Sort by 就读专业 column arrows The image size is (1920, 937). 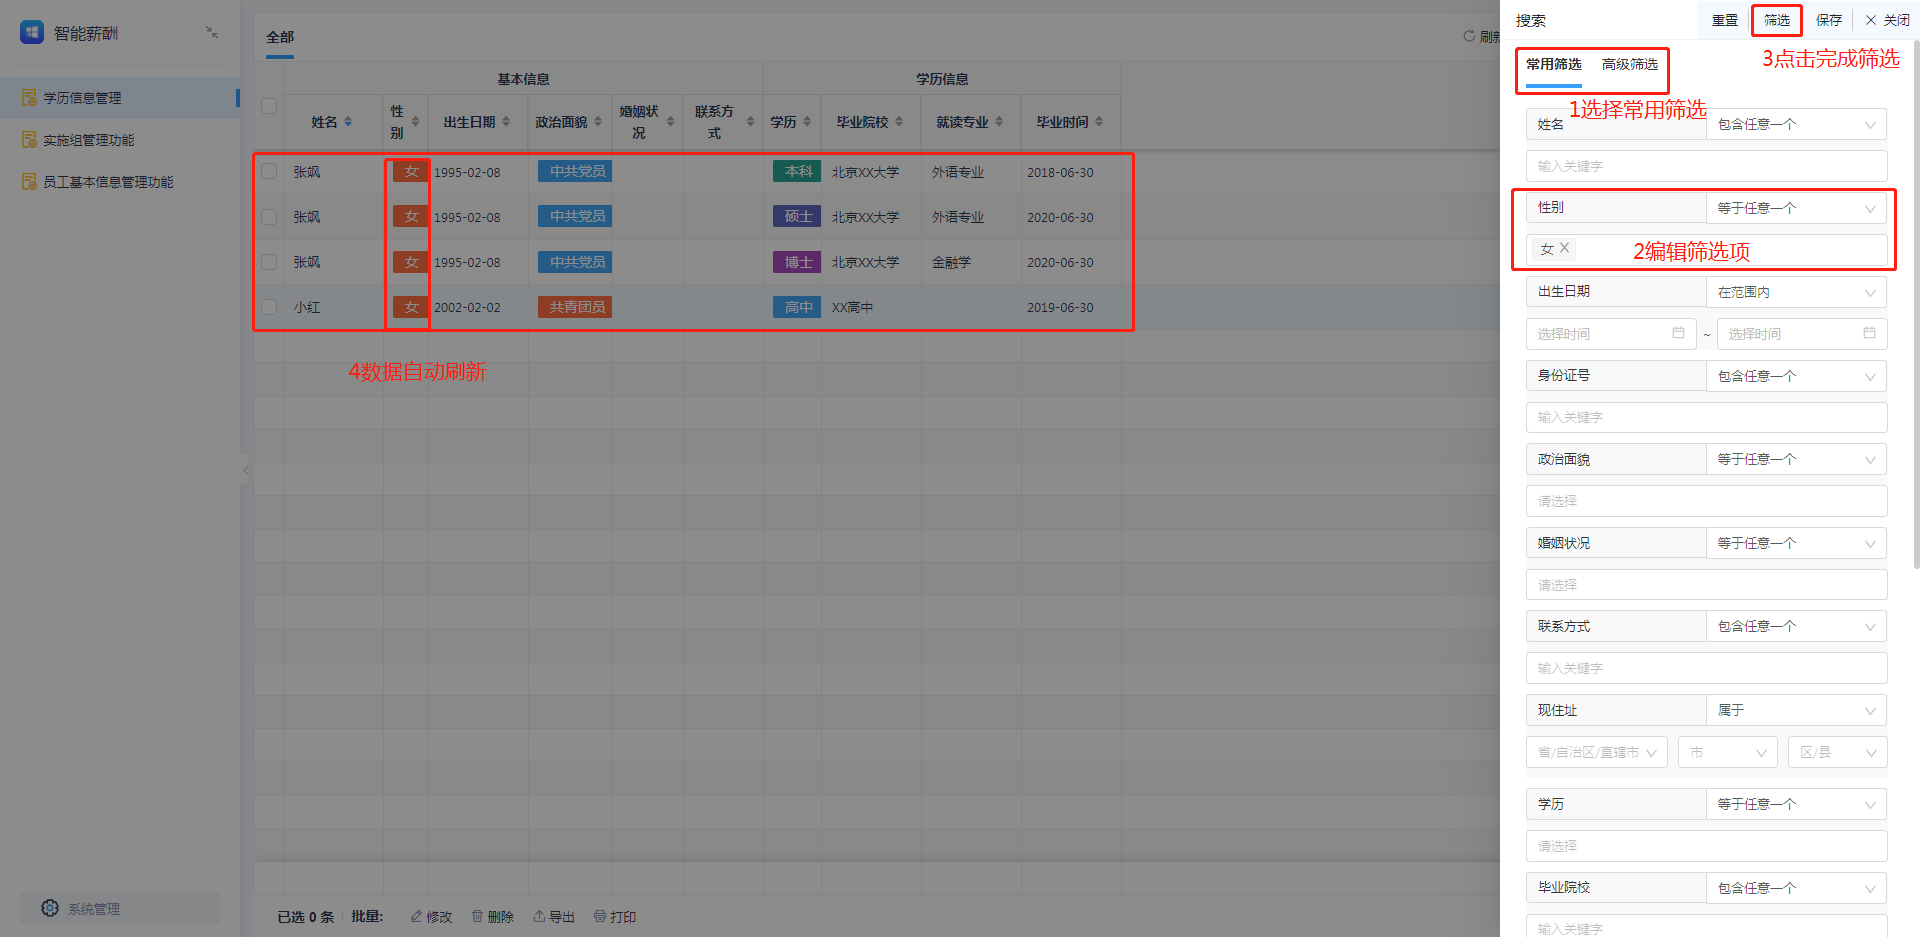(999, 122)
